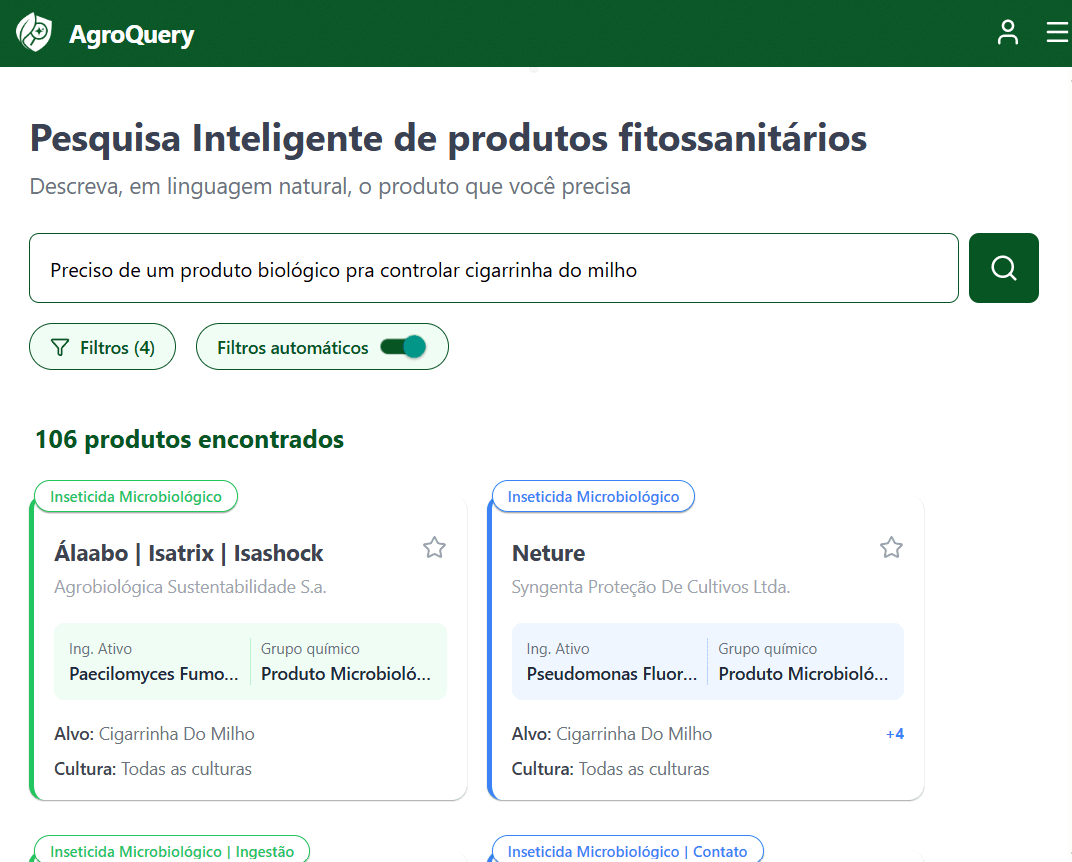1072x862 pixels.
Task: Open the hamburger menu icon
Action: tap(1057, 32)
